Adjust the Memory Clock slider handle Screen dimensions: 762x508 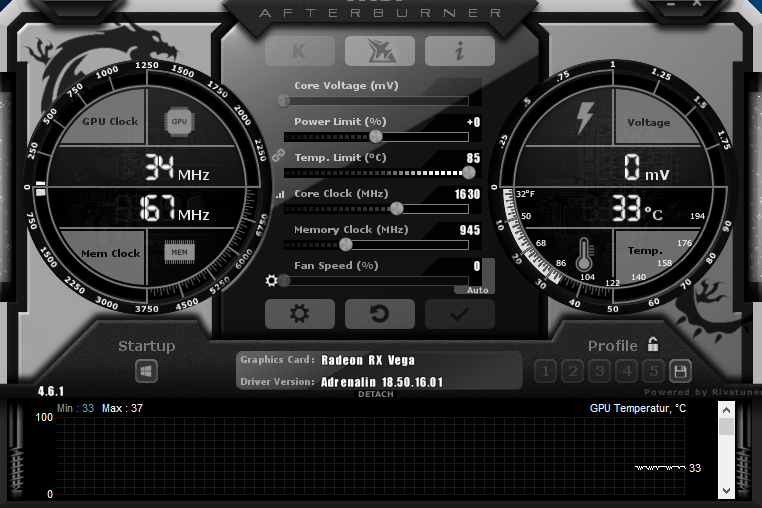click(346, 245)
